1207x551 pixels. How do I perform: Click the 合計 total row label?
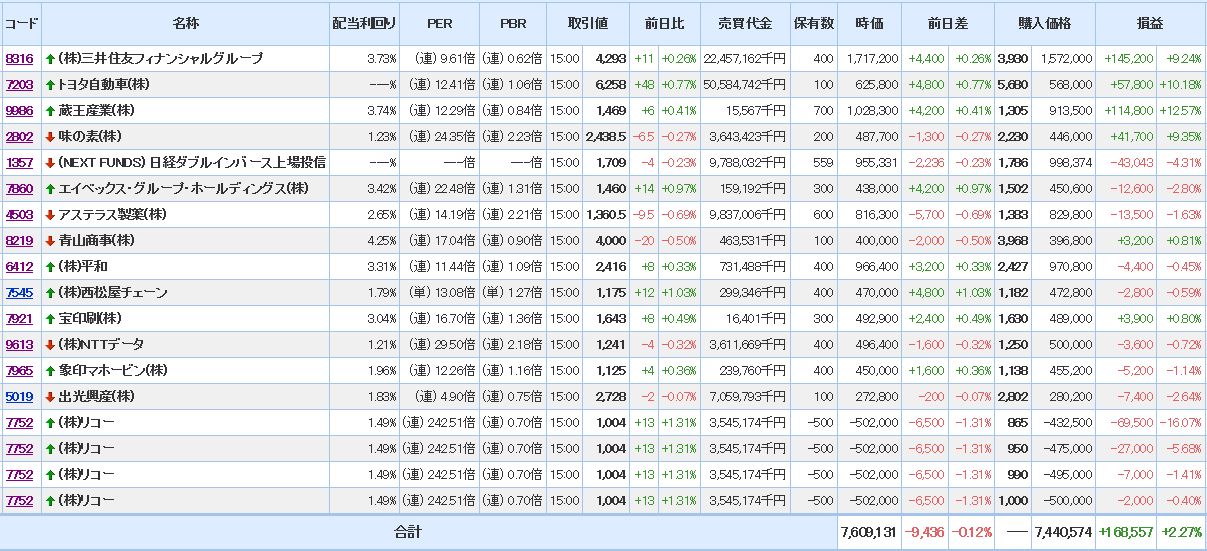(408, 533)
